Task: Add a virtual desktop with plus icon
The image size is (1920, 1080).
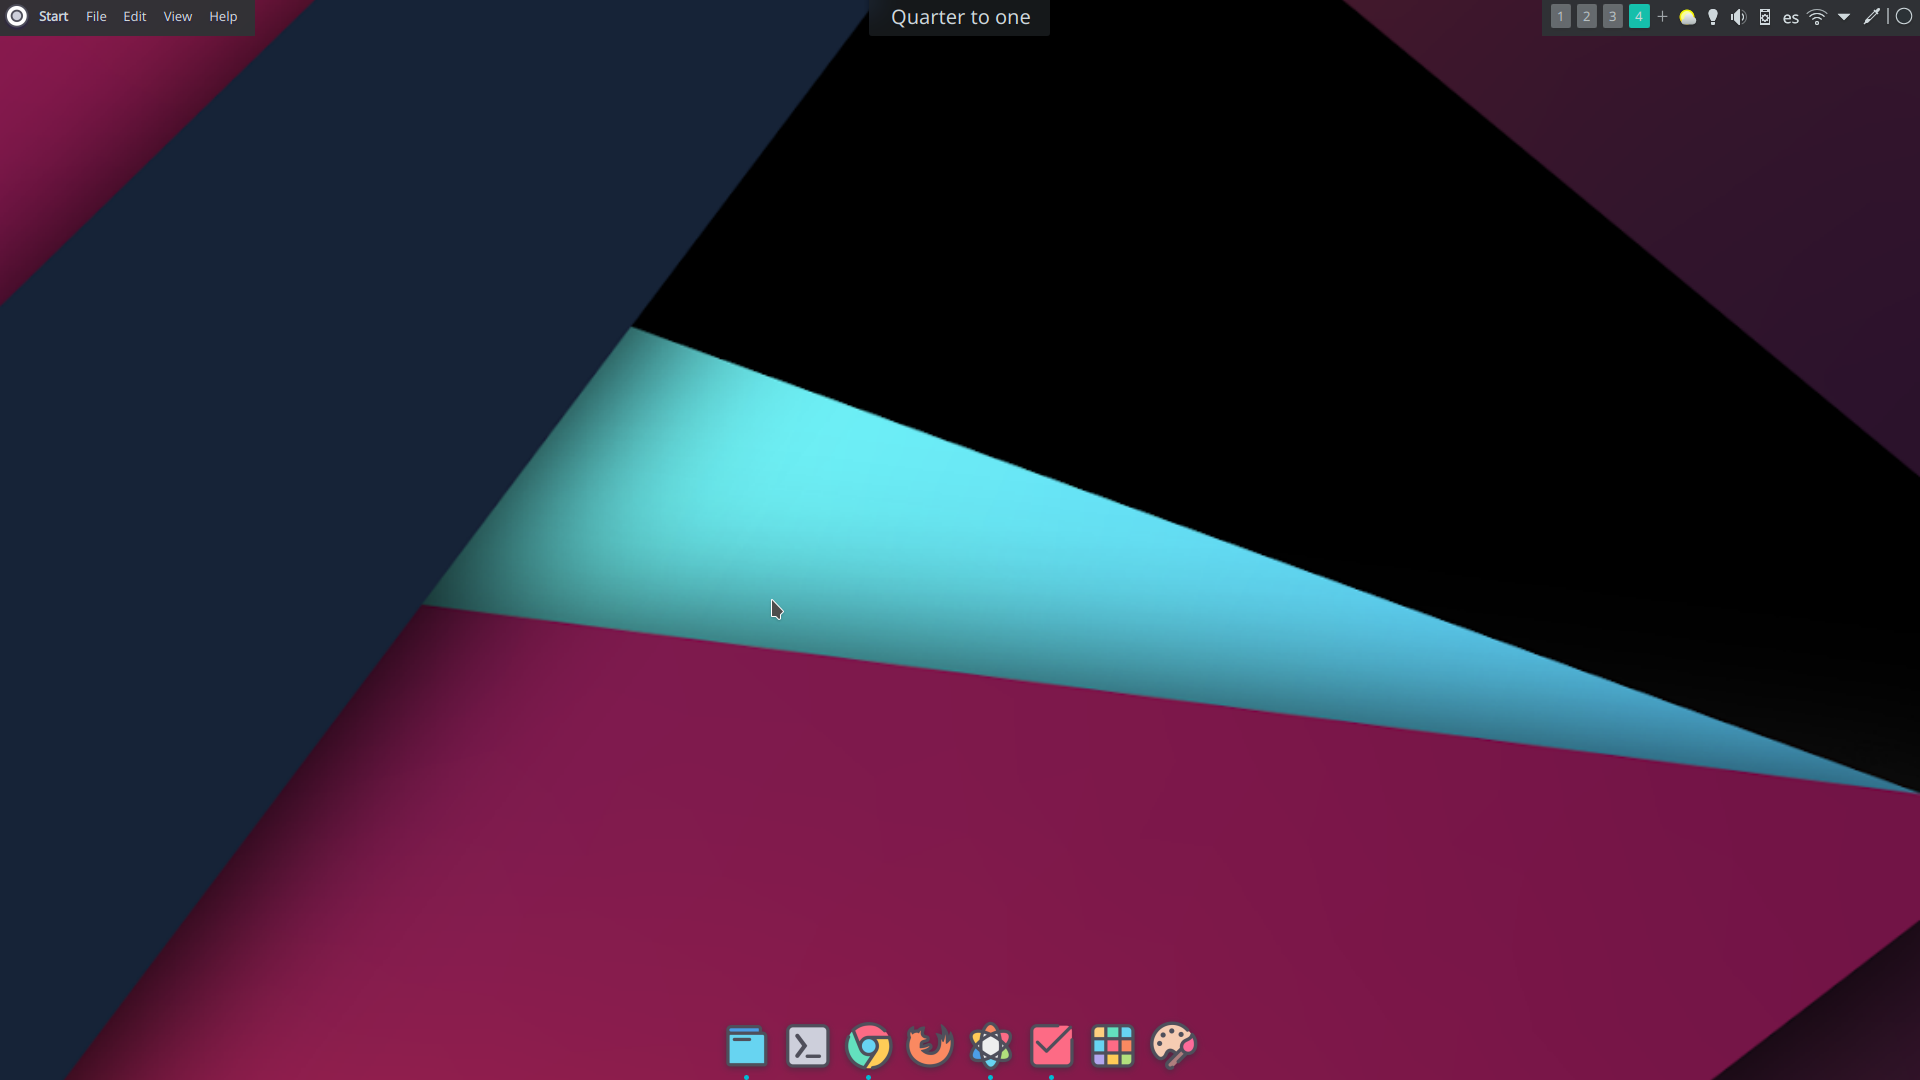Action: coord(1662,16)
